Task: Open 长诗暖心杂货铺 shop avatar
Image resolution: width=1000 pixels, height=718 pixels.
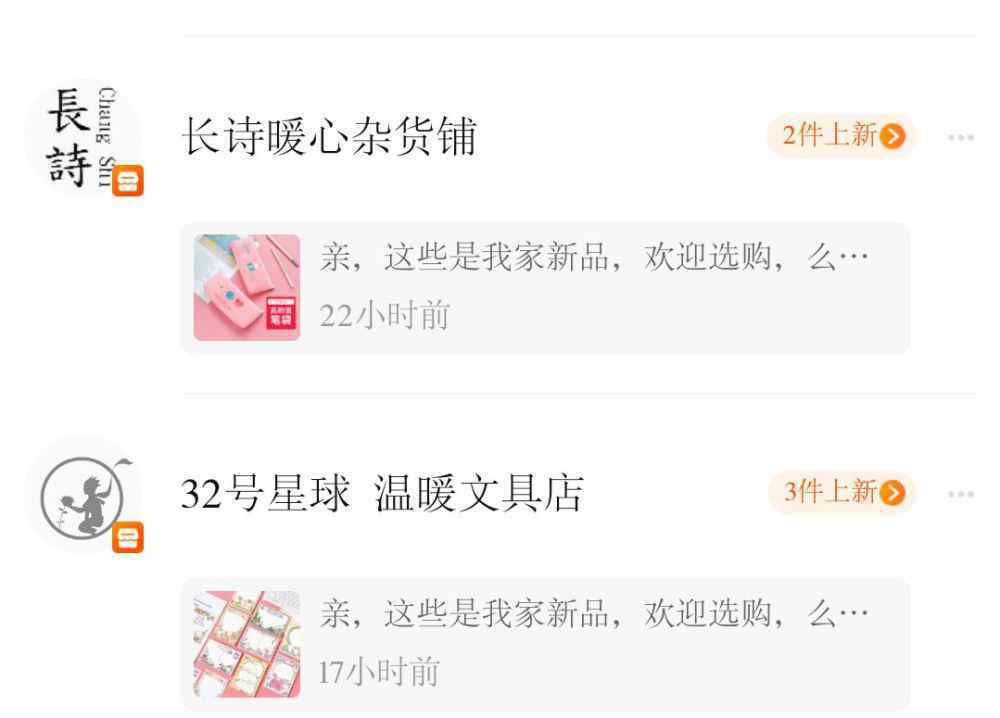Action: pos(82,137)
